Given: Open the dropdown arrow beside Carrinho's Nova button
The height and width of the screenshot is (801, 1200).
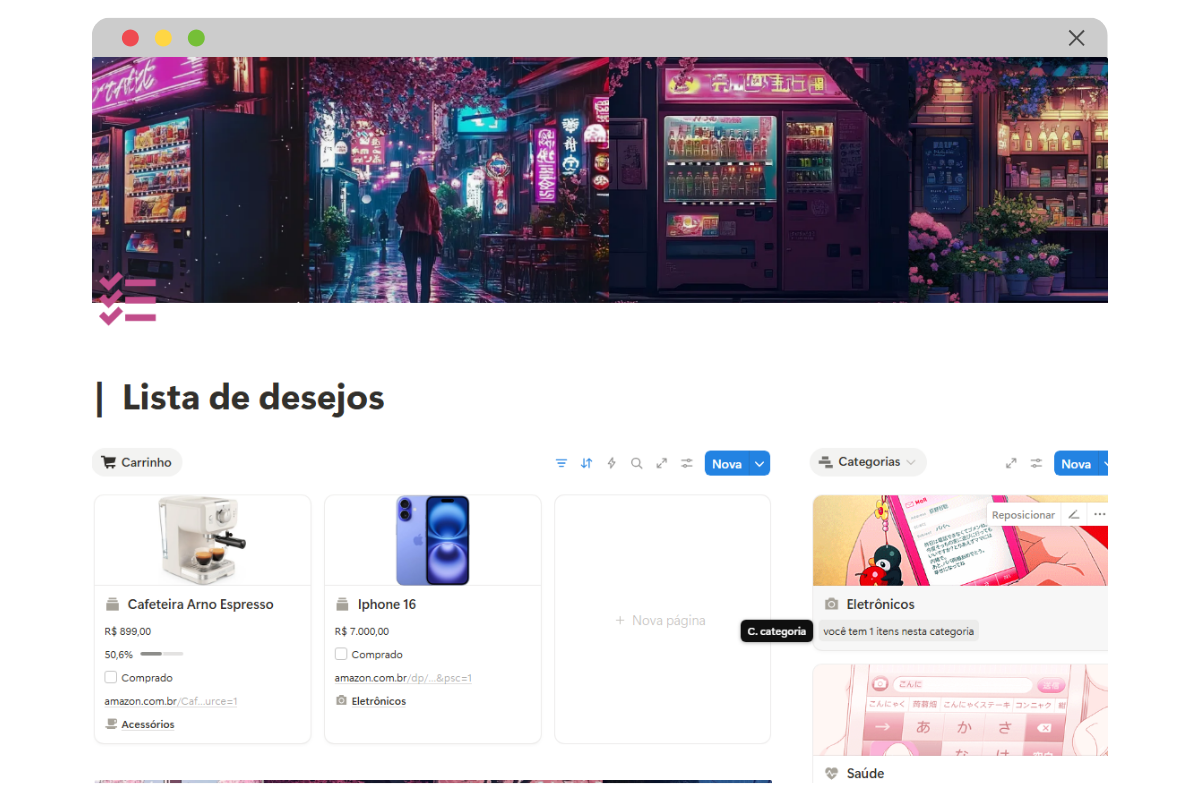Looking at the screenshot, I should 760,463.
